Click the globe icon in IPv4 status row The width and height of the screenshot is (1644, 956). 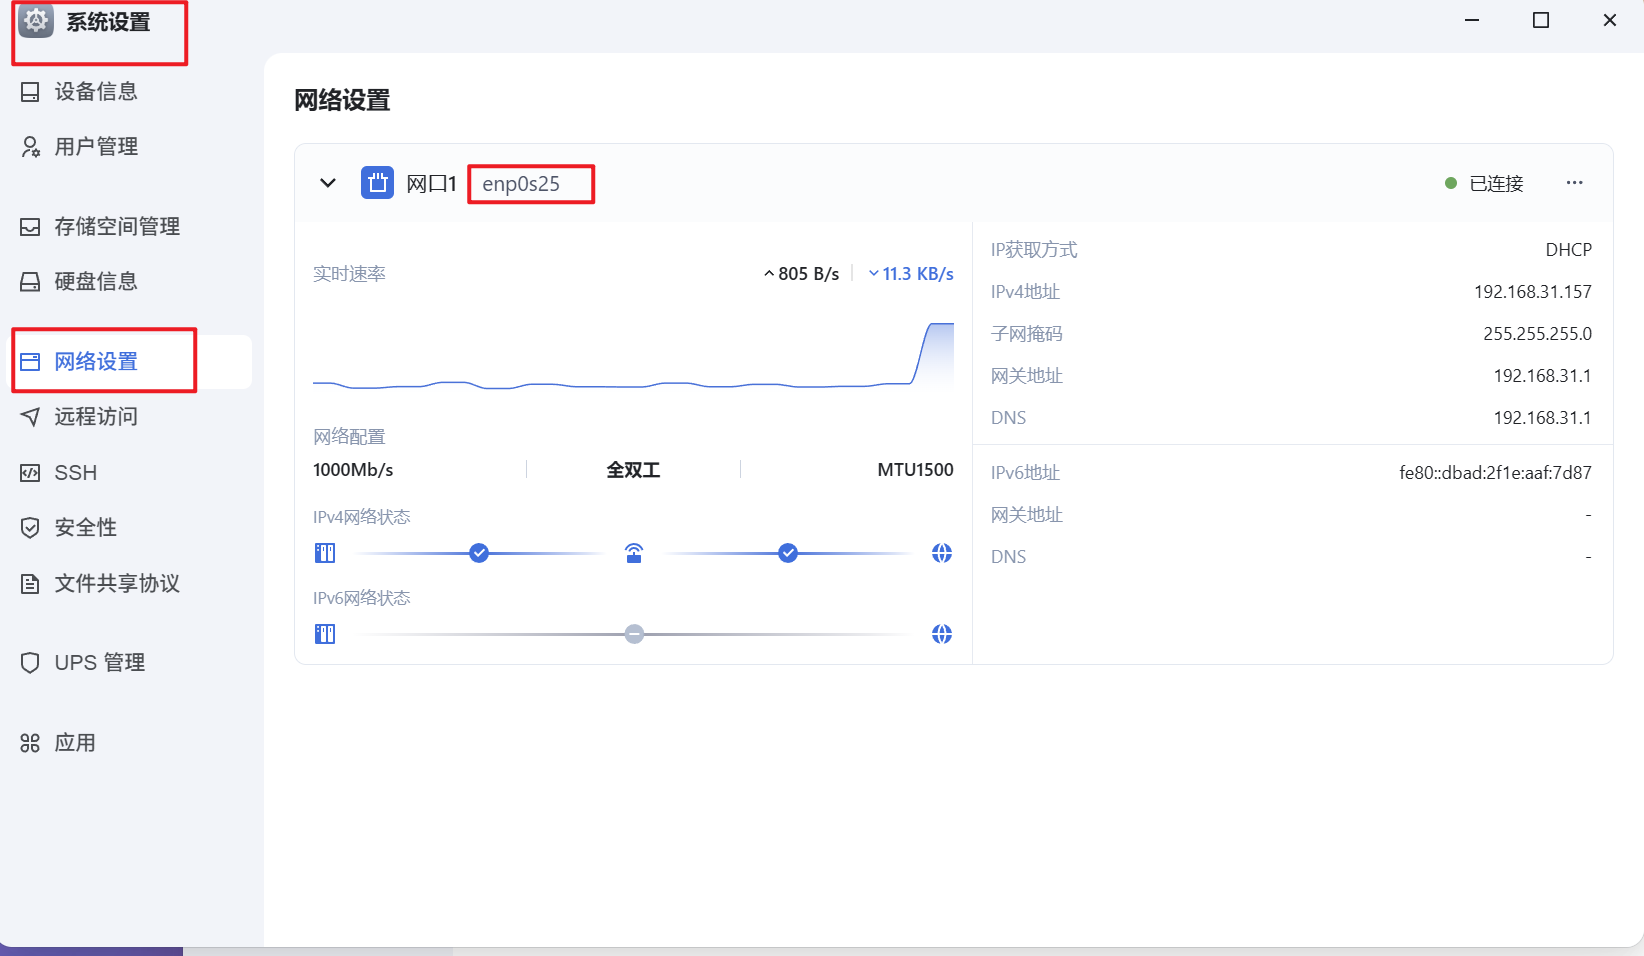tap(941, 553)
